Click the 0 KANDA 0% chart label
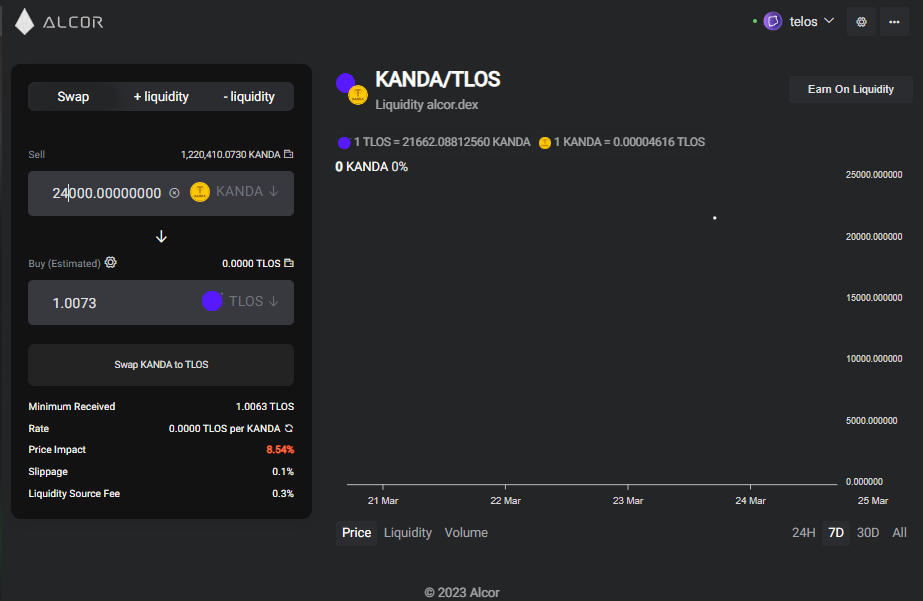Image resolution: width=923 pixels, height=601 pixels. pos(371,167)
